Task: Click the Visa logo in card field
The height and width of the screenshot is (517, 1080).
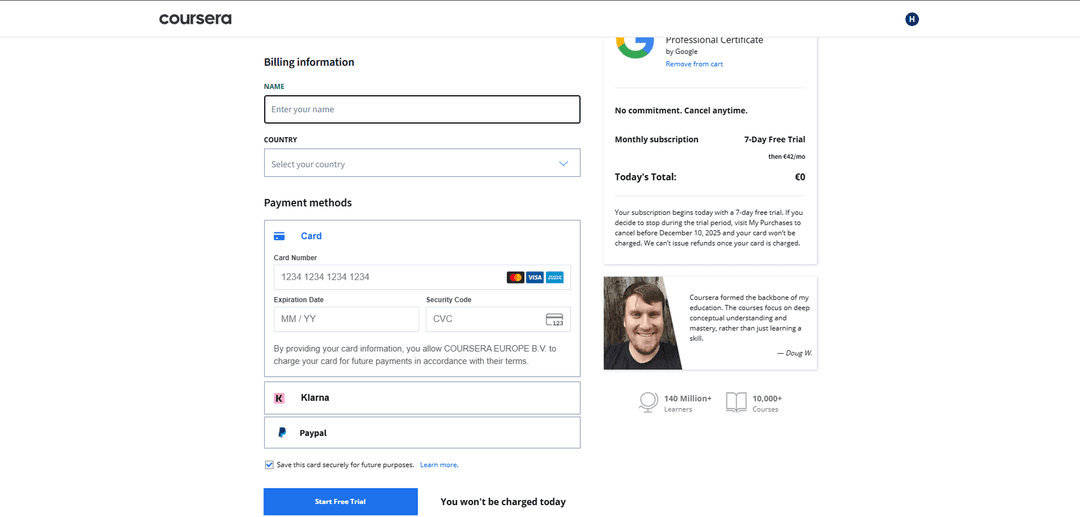Action: (534, 277)
